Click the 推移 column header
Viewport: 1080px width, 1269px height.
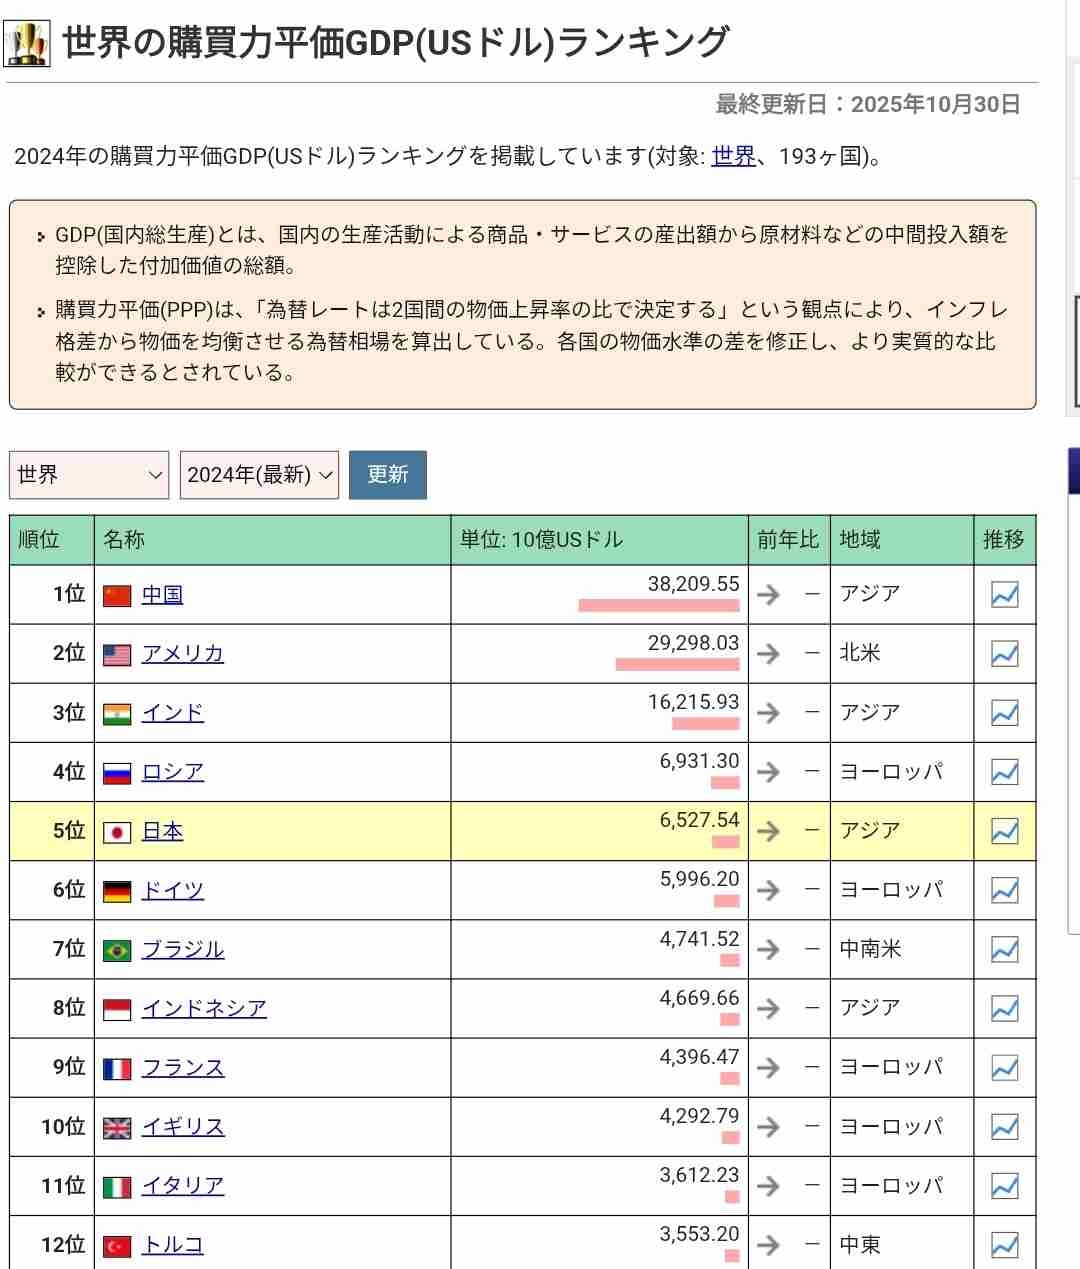tap(1003, 540)
